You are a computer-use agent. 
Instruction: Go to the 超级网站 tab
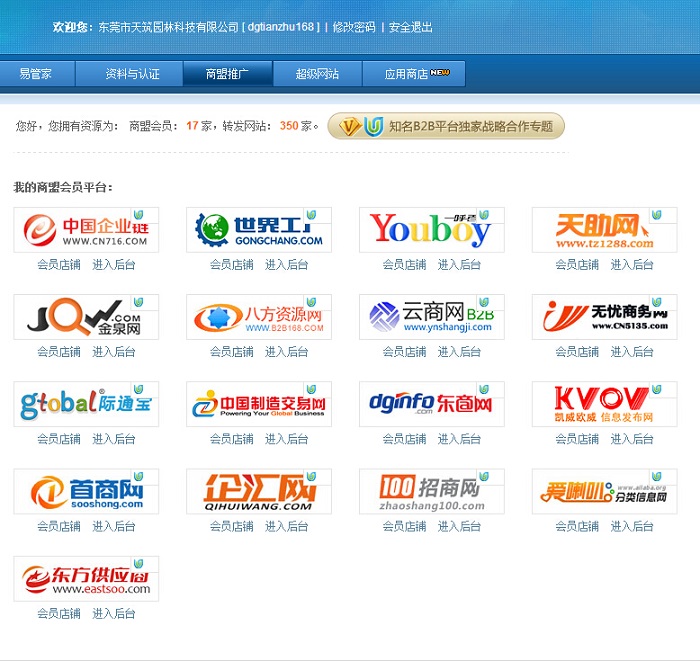pos(317,74)
